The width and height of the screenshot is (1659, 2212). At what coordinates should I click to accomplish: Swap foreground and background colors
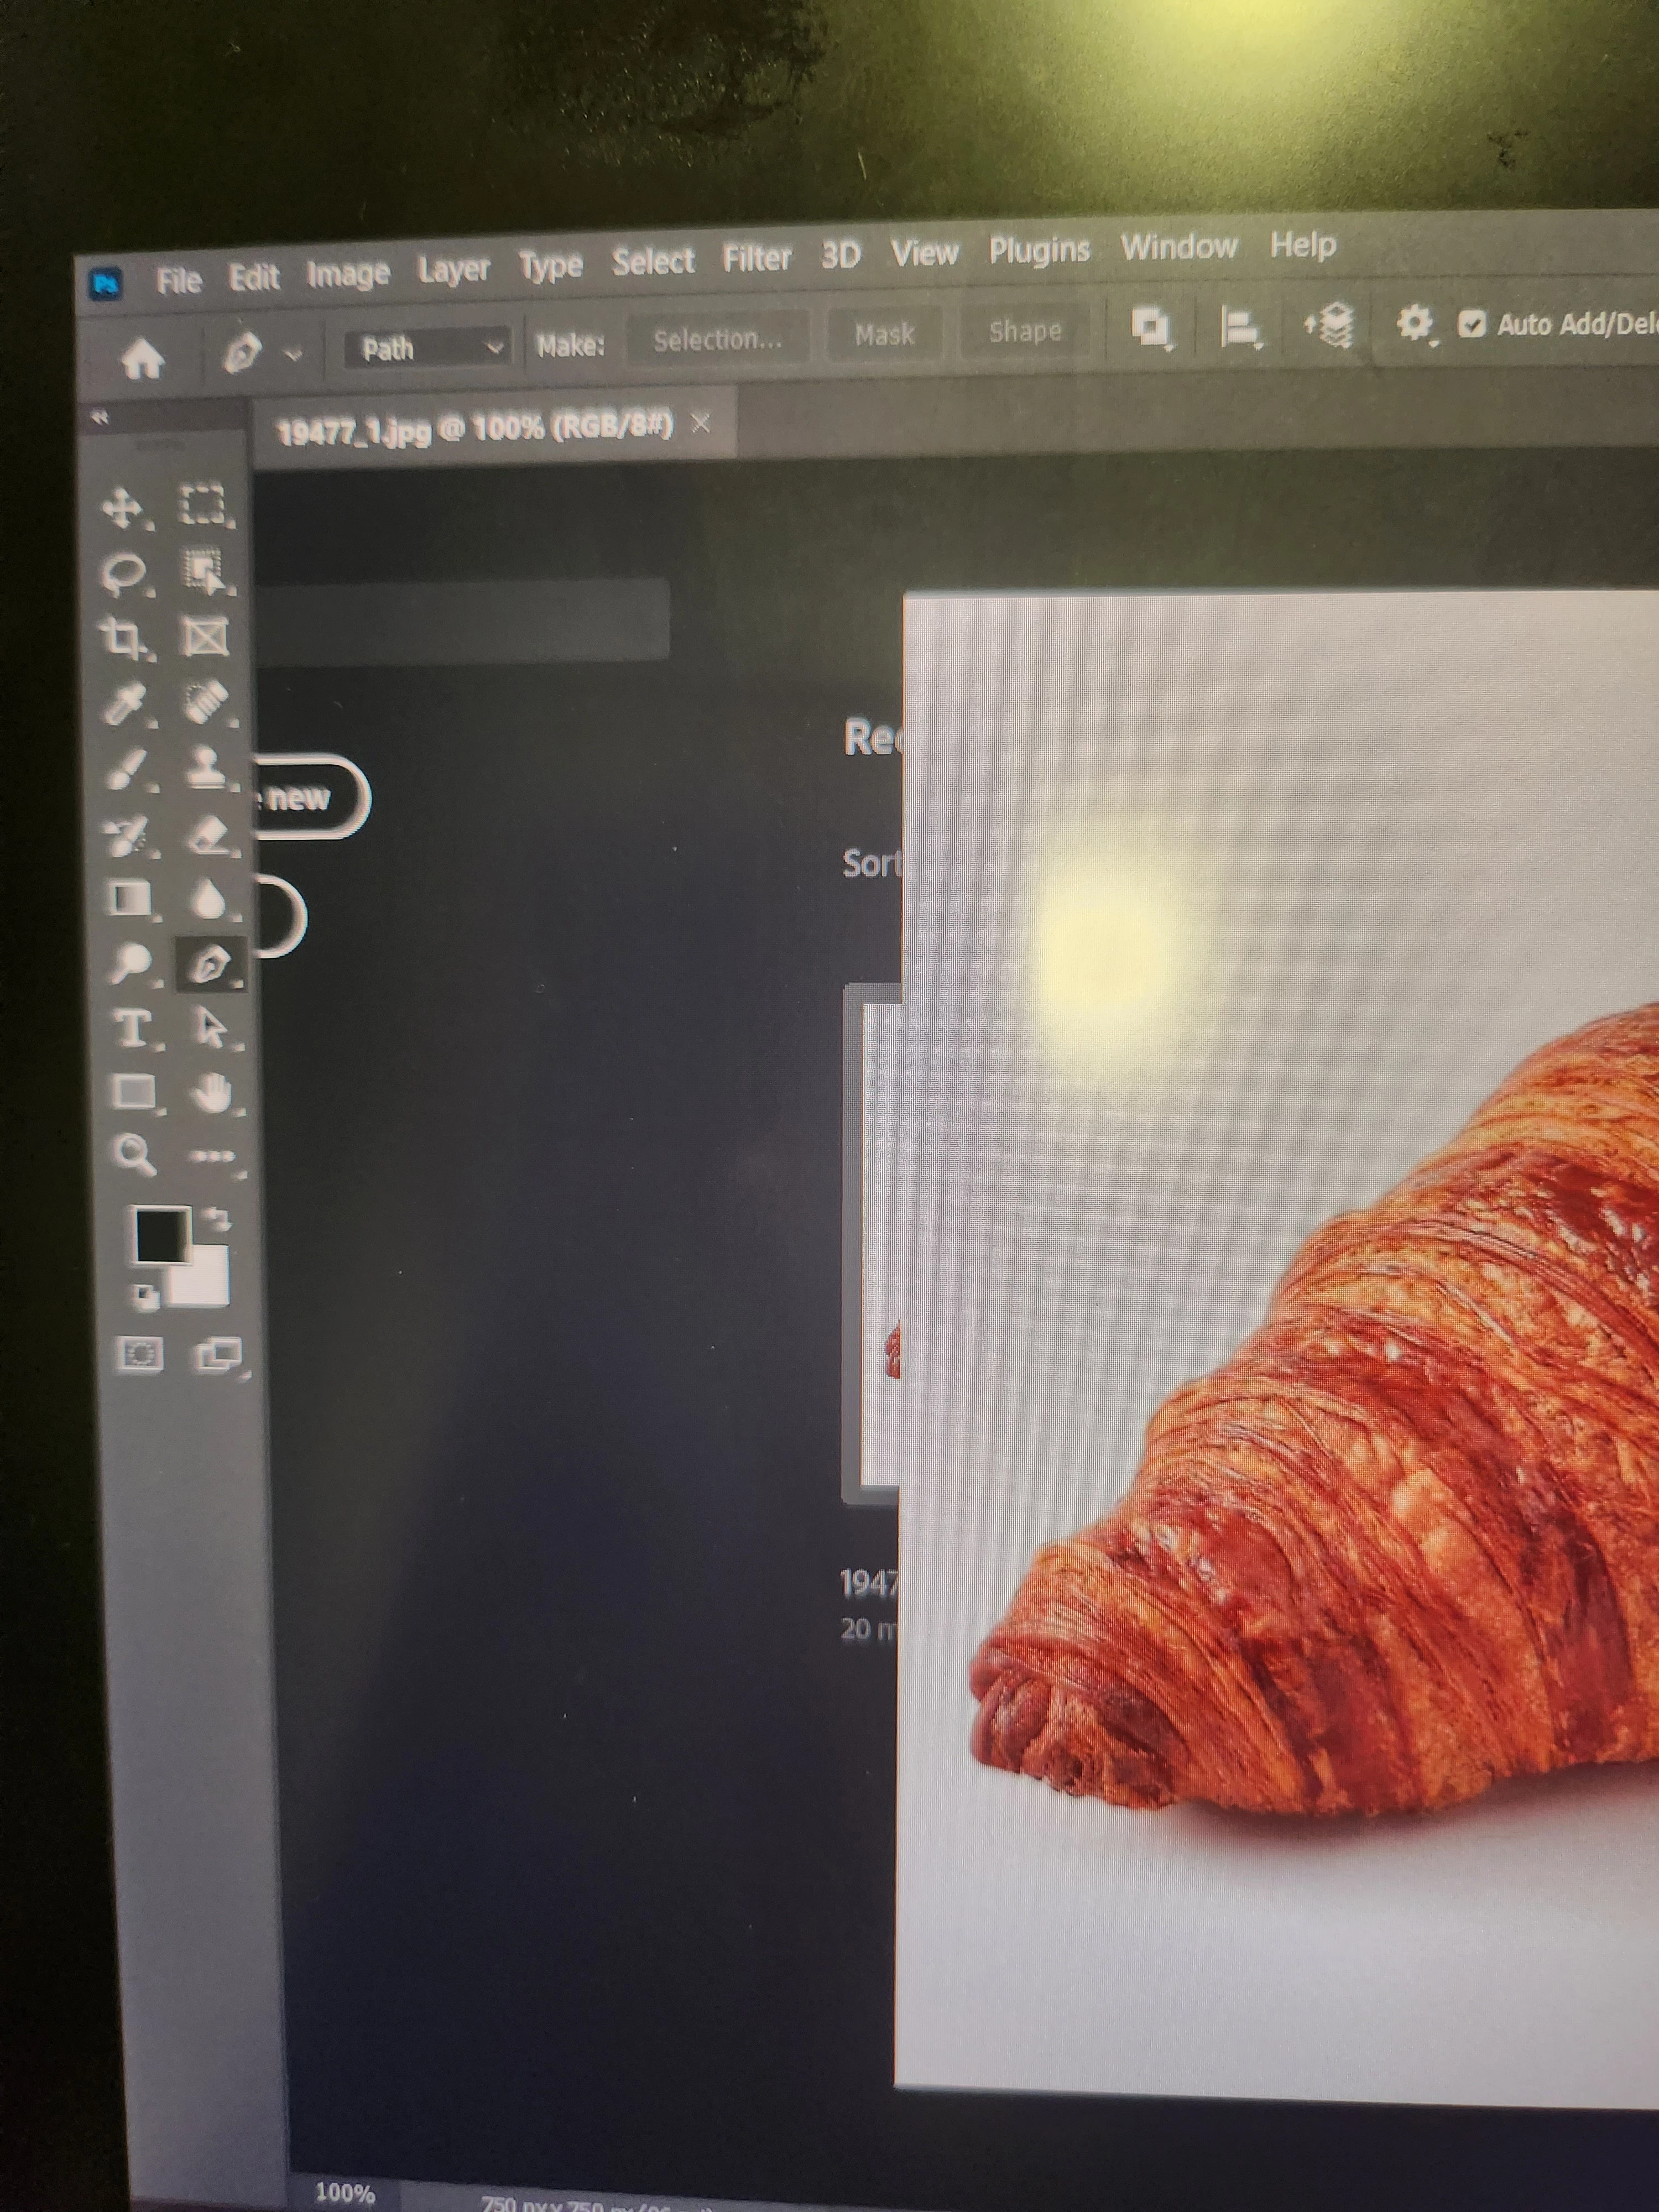pos(217,1218)
